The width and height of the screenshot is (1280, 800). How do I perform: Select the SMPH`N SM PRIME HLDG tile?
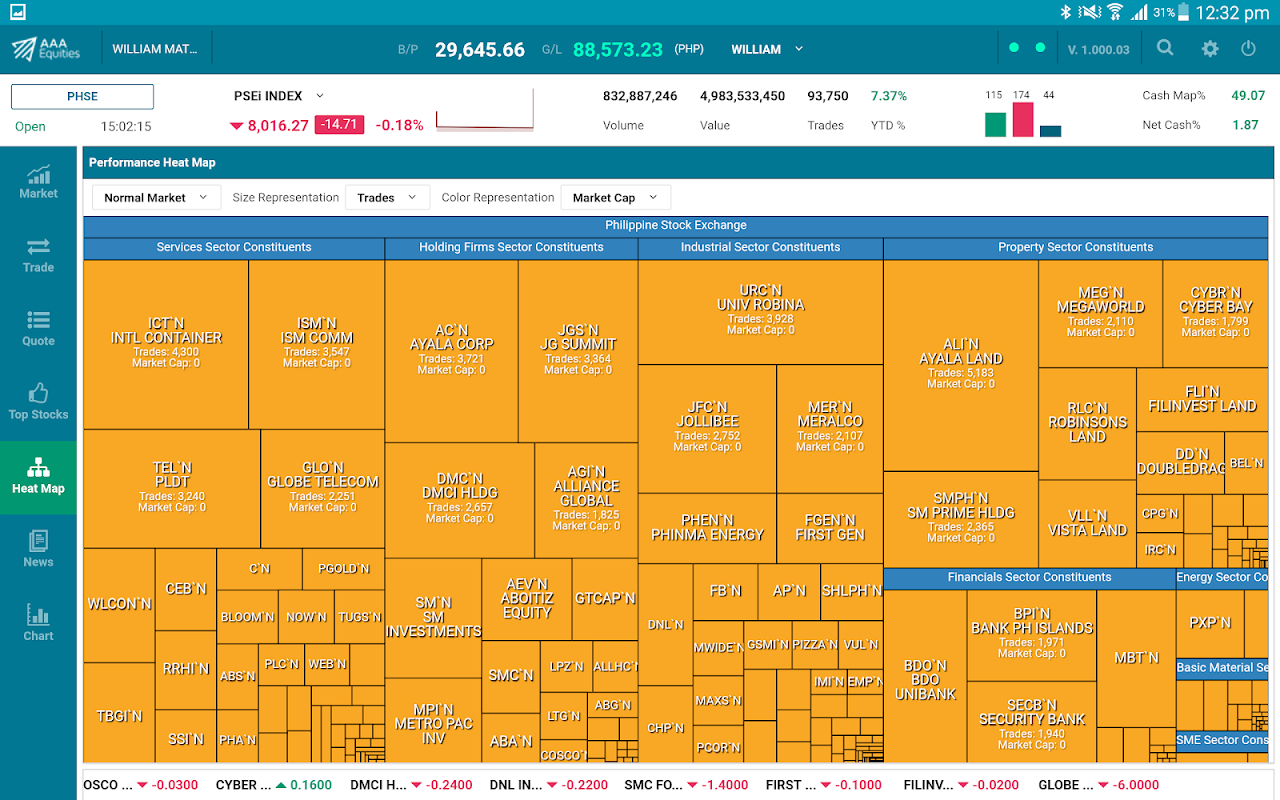tap(960, 518)
